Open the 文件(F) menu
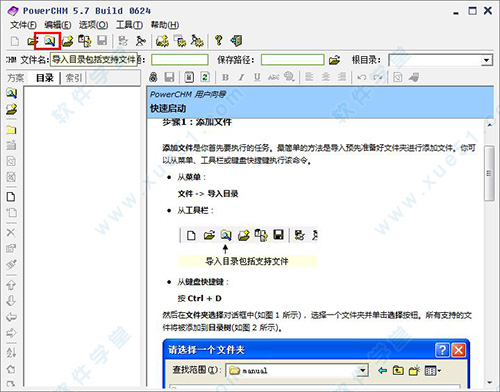The image size is (500, 392). (x=23, y=25)
